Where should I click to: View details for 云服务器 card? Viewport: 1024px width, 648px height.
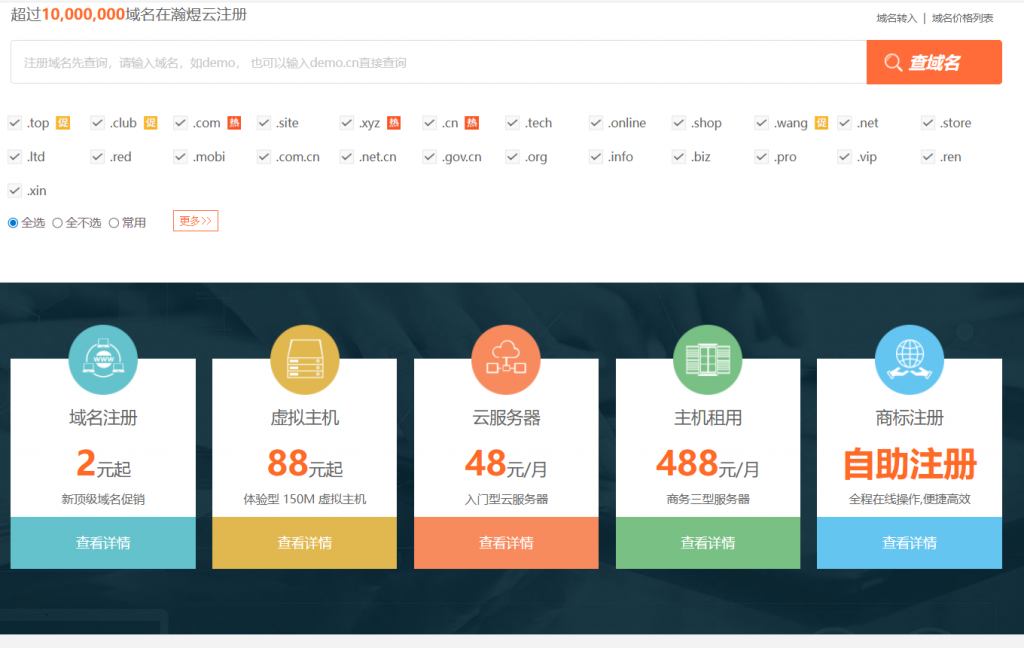pyautogui.click(x=506, y=543)
